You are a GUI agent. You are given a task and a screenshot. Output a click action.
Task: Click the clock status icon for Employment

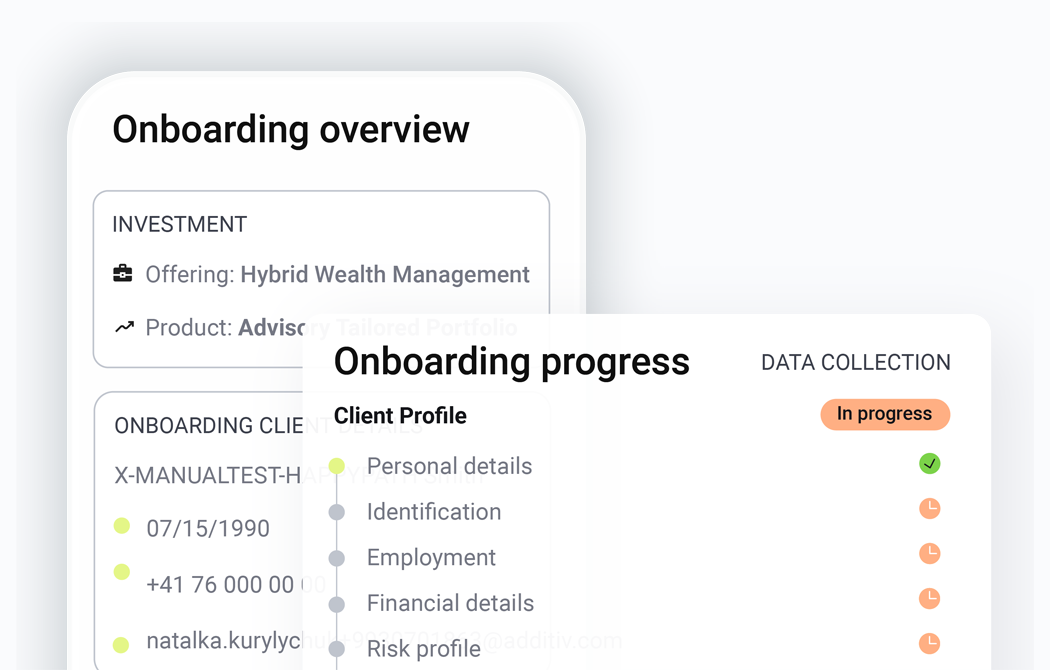(x=929, y=554)
